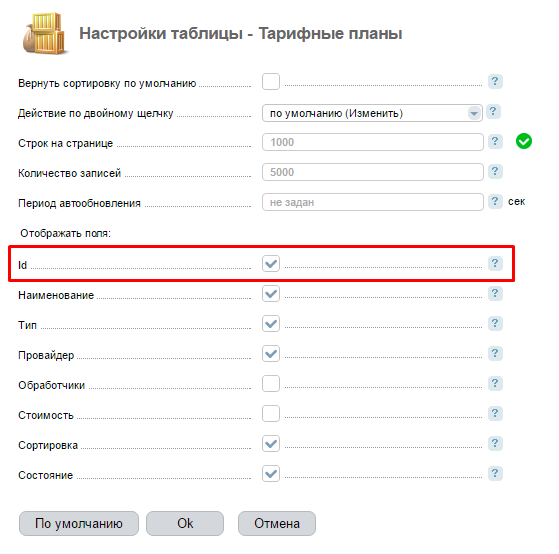Click dropdown arrow of по умолчанию (Изменить)

coord(474,113)
